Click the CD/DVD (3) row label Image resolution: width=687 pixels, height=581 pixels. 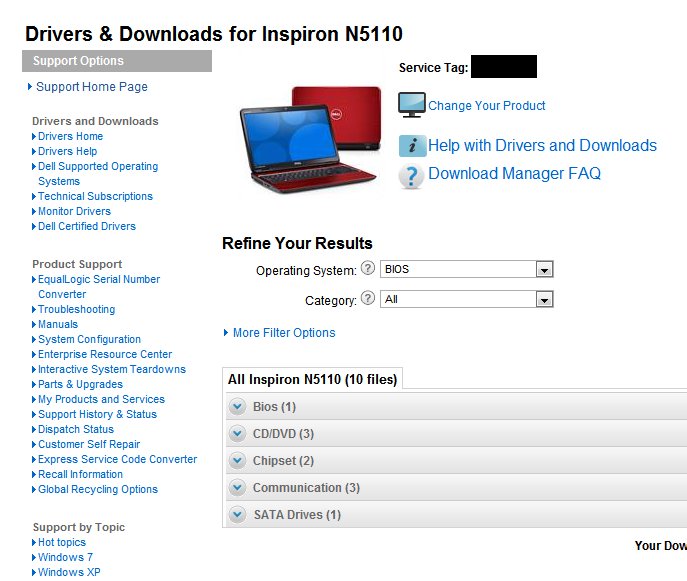click(283, 434)
